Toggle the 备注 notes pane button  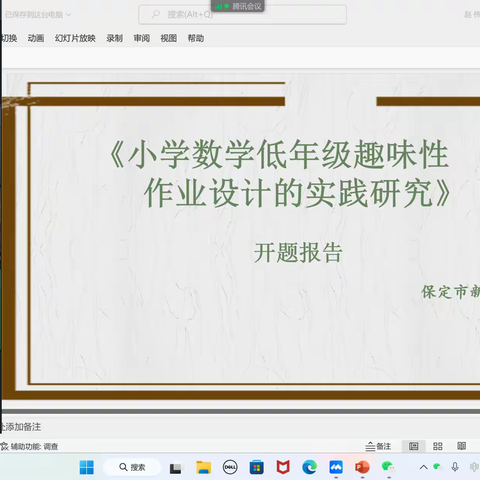pos(378,446)
